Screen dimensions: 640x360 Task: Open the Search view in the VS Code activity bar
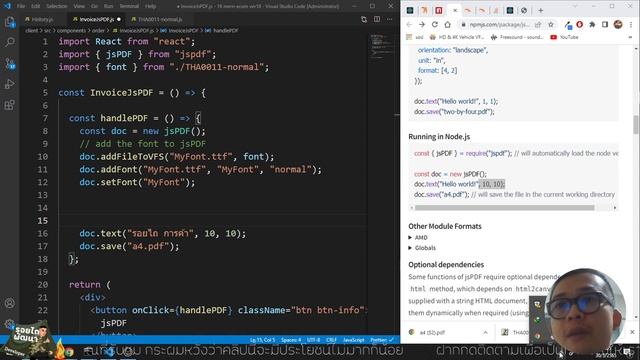9,42
